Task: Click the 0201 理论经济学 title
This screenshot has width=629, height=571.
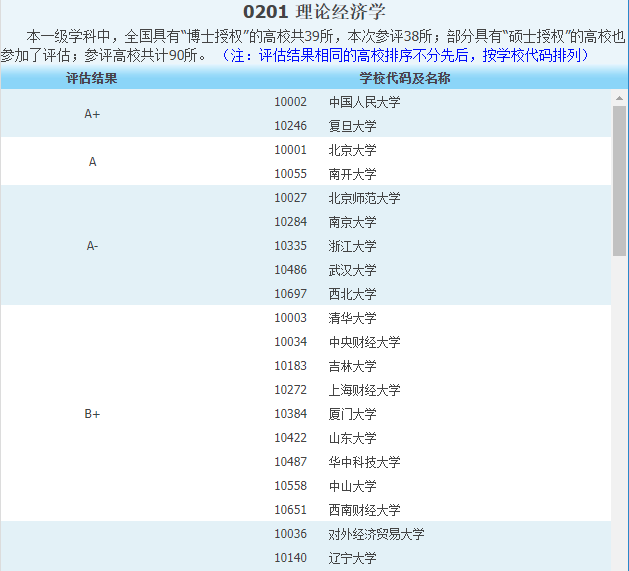Action: [314, 12]
